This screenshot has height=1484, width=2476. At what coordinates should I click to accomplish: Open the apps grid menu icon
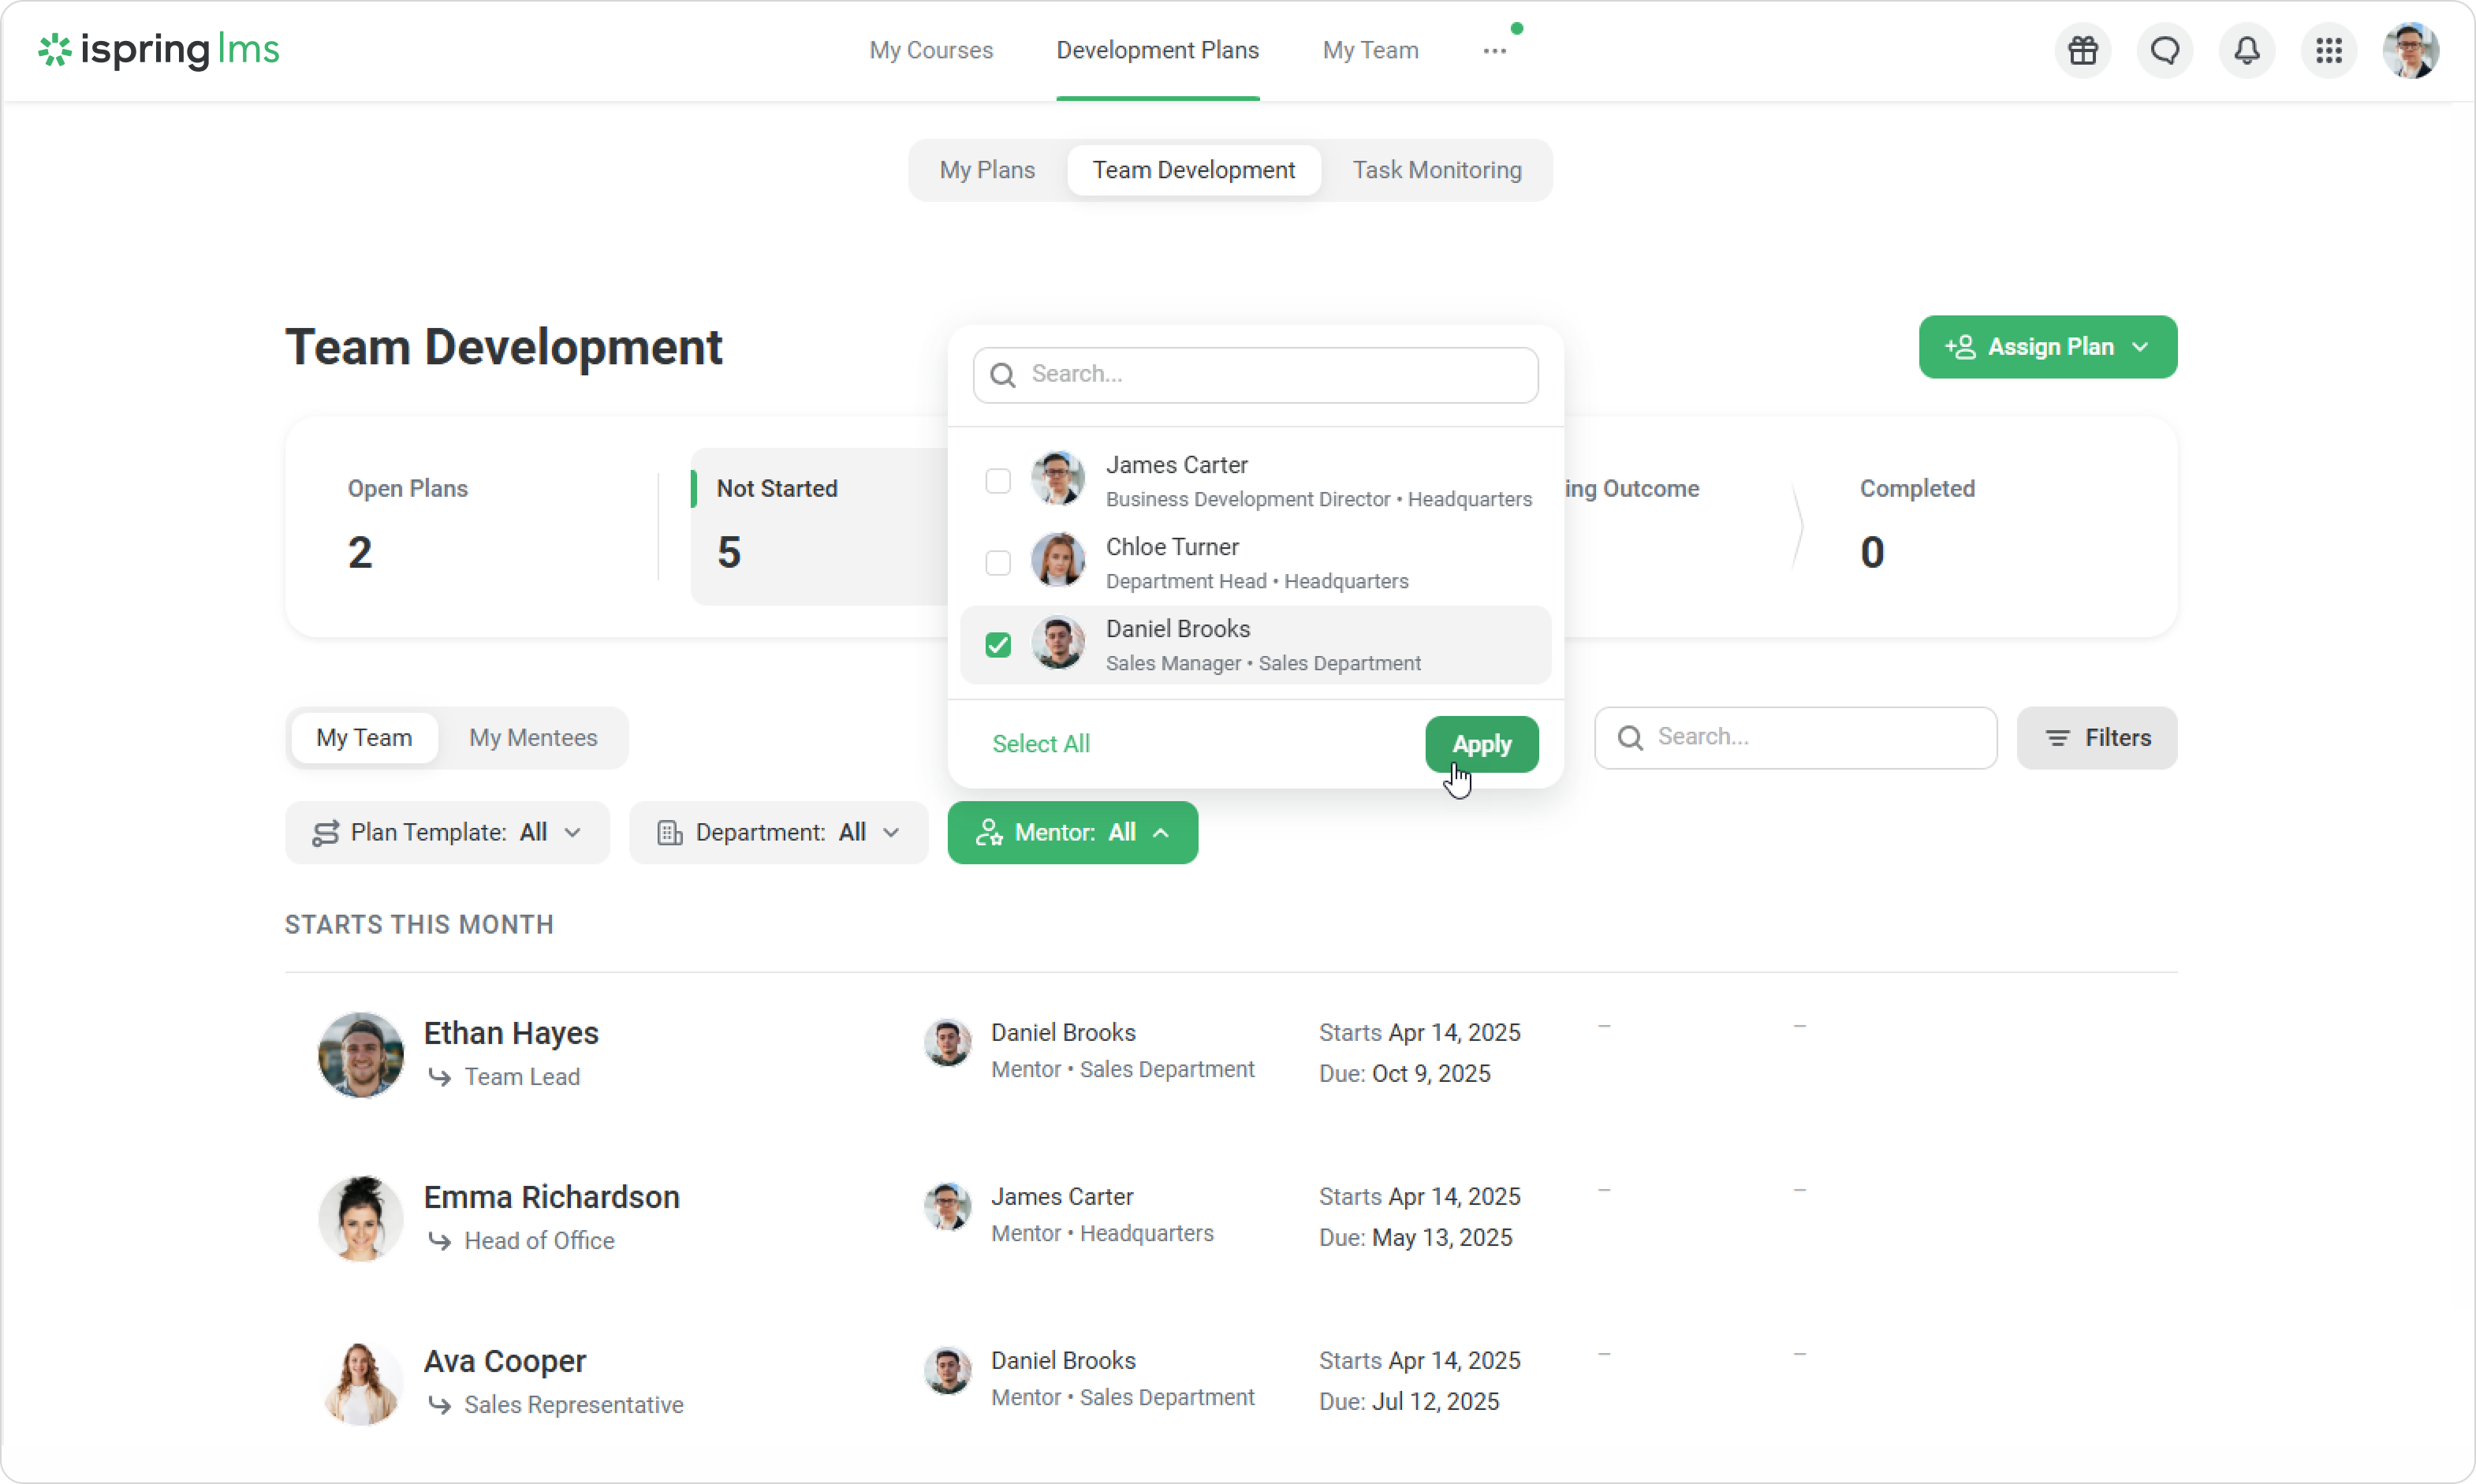[x=2329, y=50]
